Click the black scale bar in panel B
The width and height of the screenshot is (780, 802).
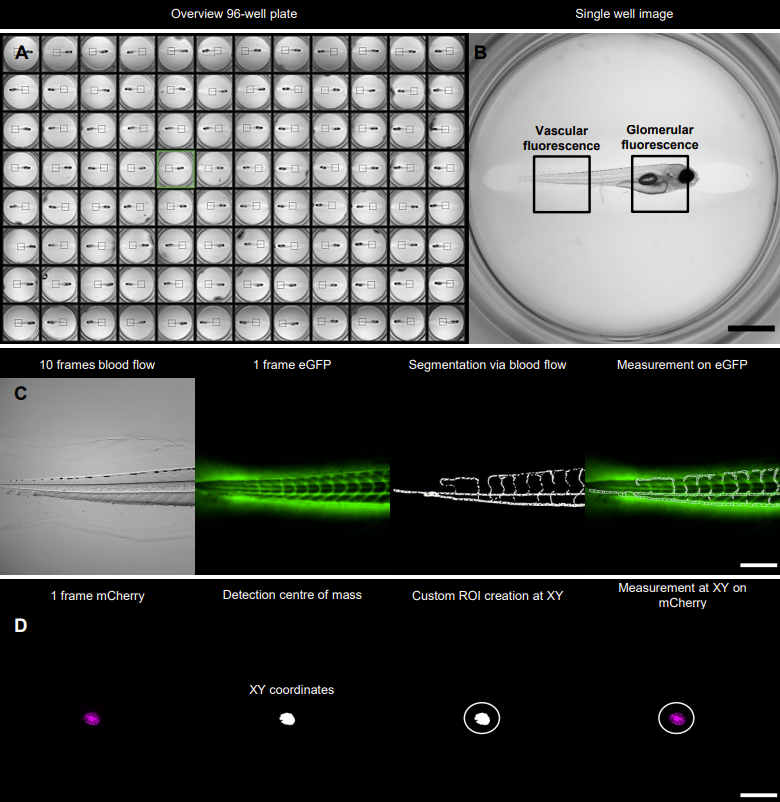pos(751,328)
